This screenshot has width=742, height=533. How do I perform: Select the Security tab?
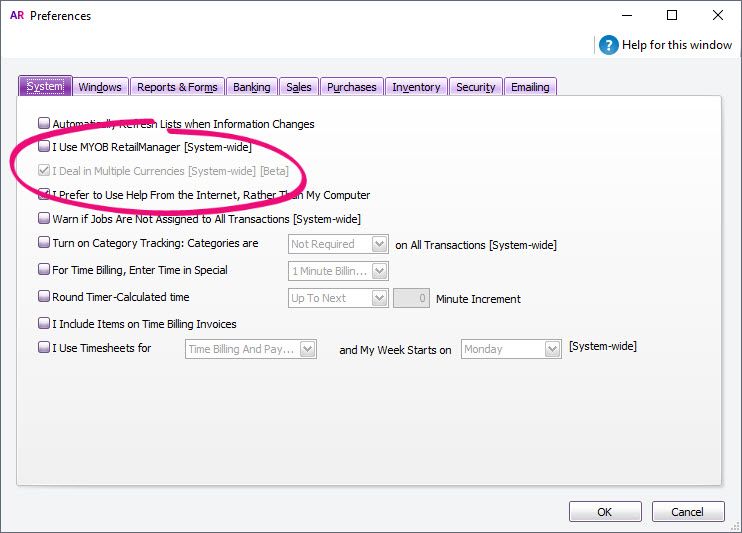click(475, 87)
